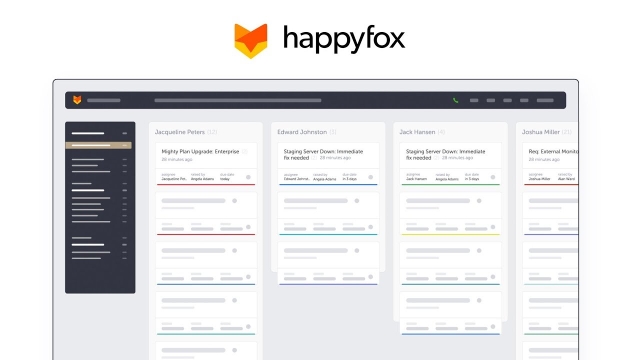The height and width of the screenshot is (360, 640).
Task: Click 'in 5 days' on Jack Hansen's card
Action: 472,179
